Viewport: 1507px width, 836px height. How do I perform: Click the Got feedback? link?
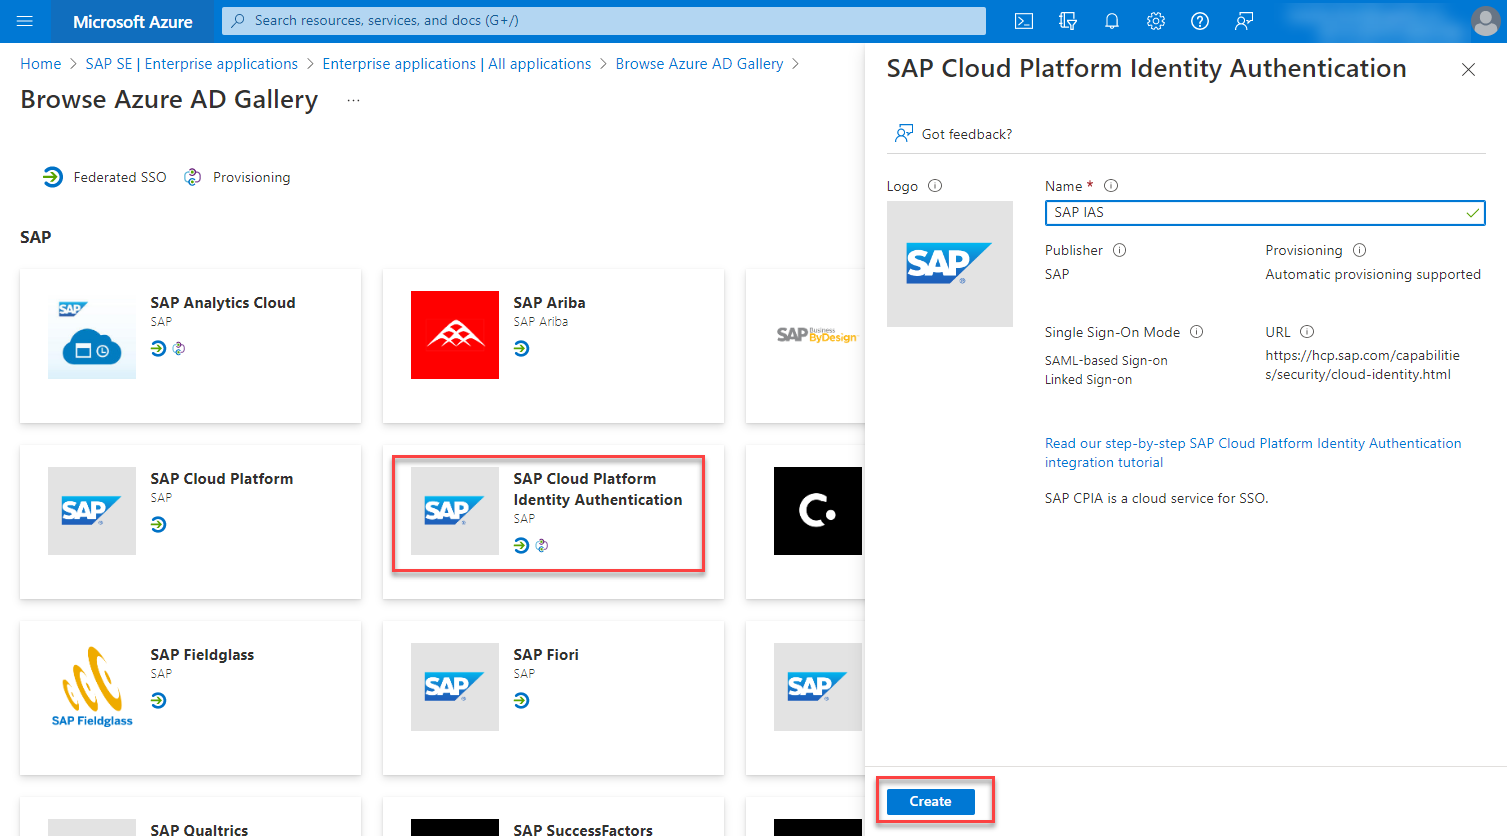pos(967,134)
